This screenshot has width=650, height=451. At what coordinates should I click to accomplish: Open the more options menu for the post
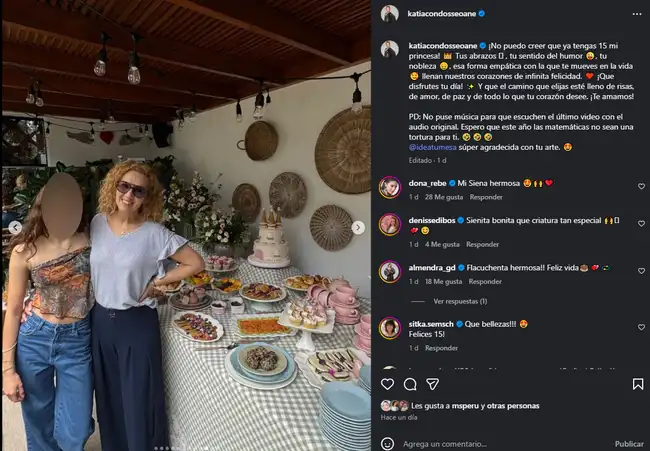(x=637, y=14)
